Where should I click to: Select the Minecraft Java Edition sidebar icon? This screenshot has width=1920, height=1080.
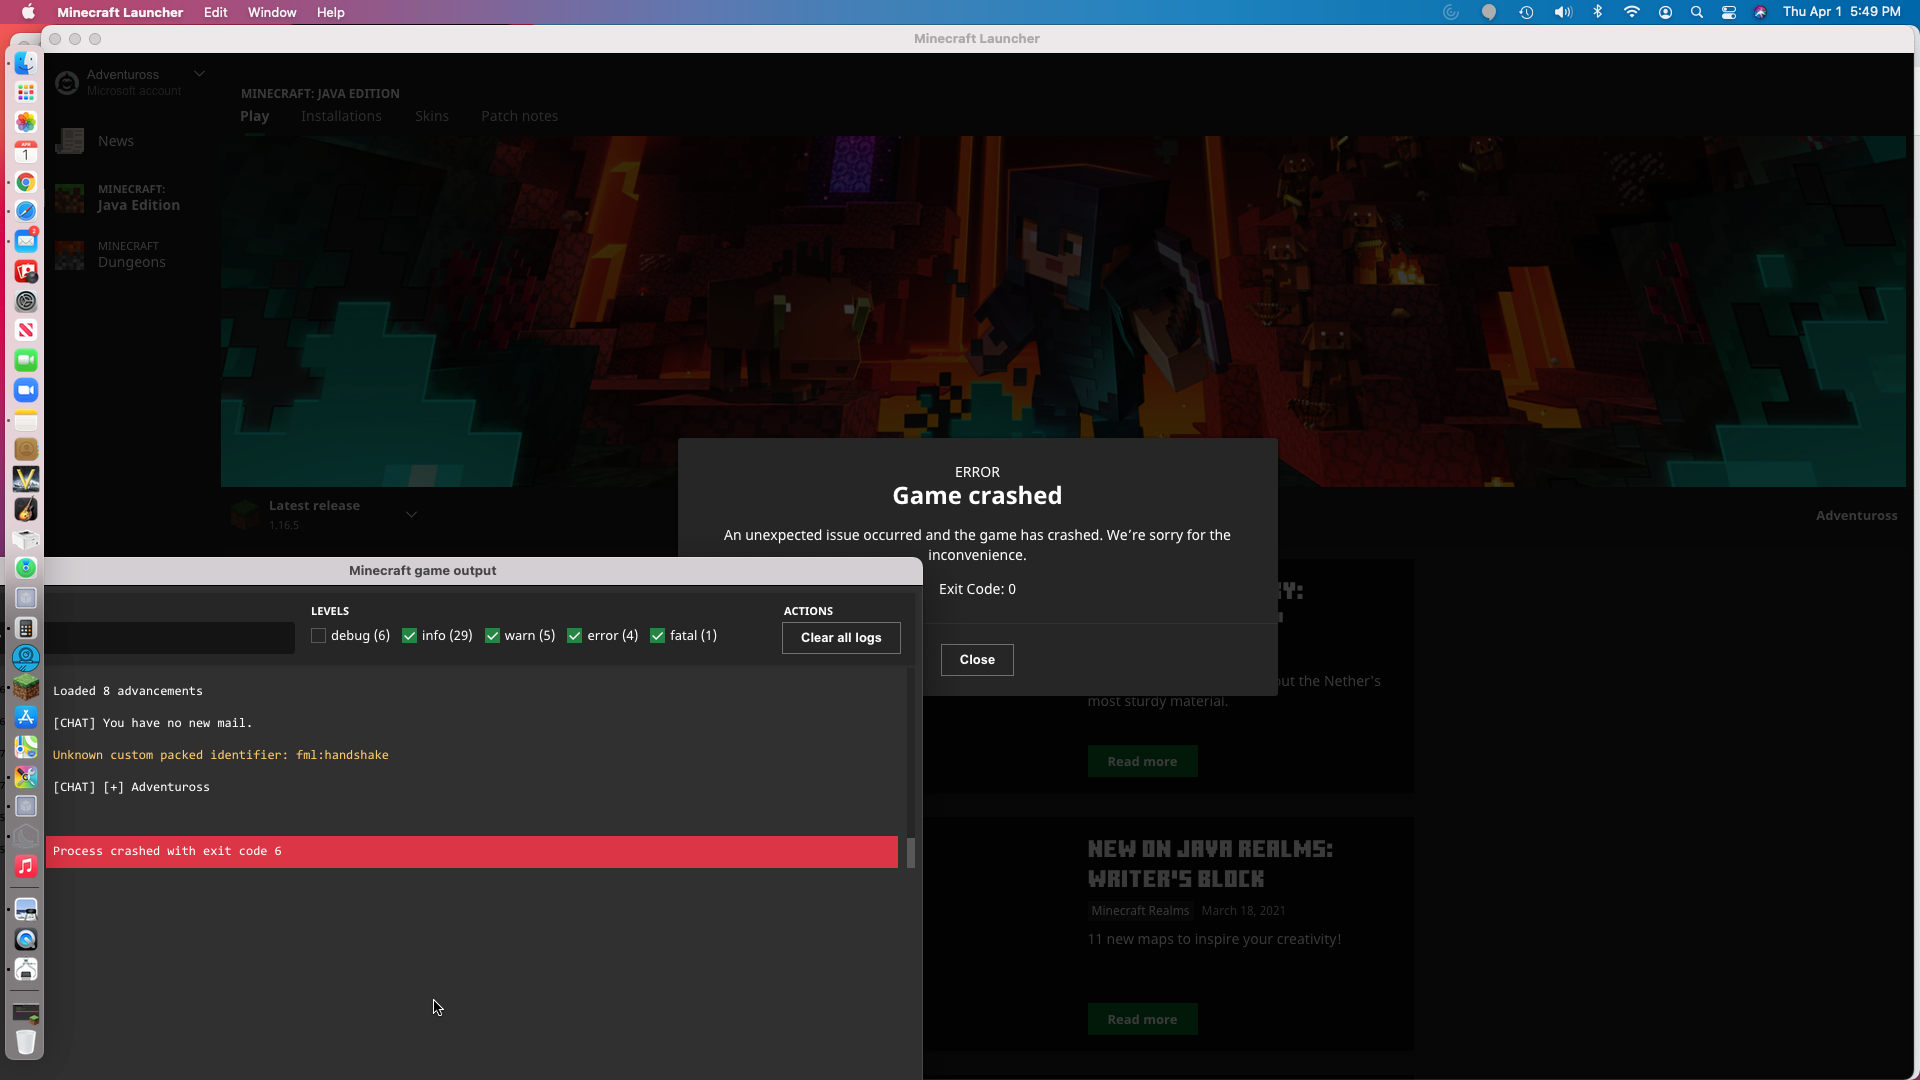70,198
